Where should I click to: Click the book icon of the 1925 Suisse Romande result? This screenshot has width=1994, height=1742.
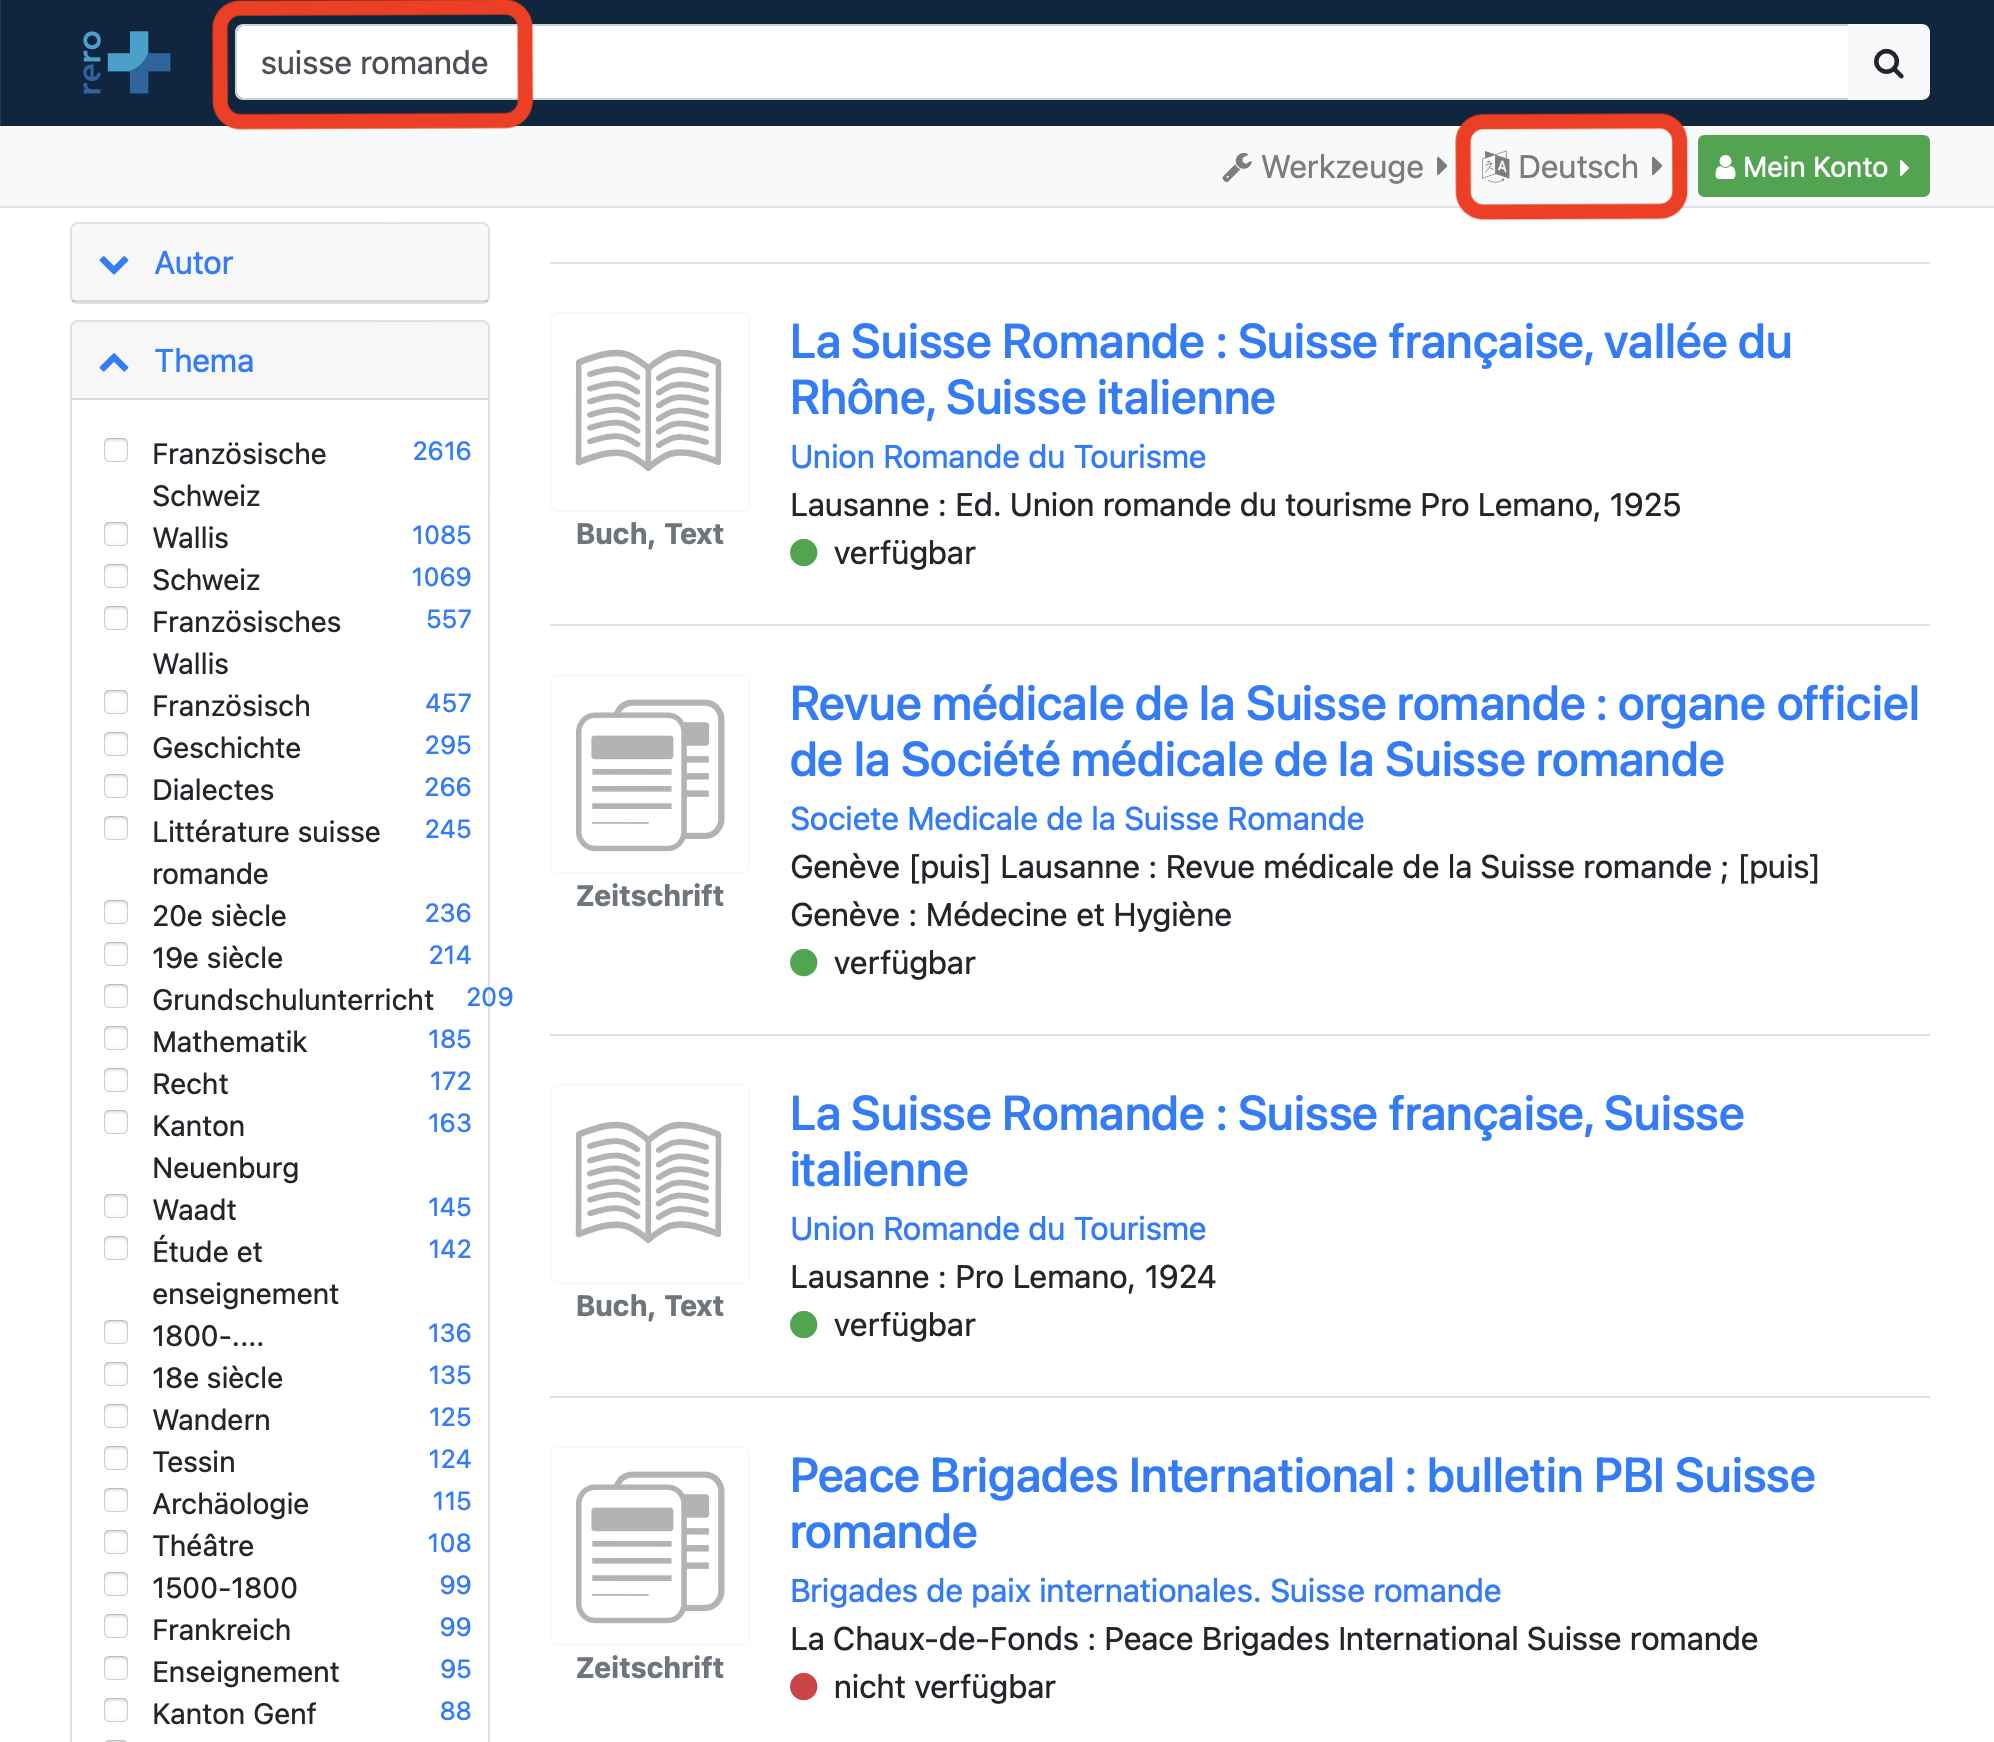(649, 410)
